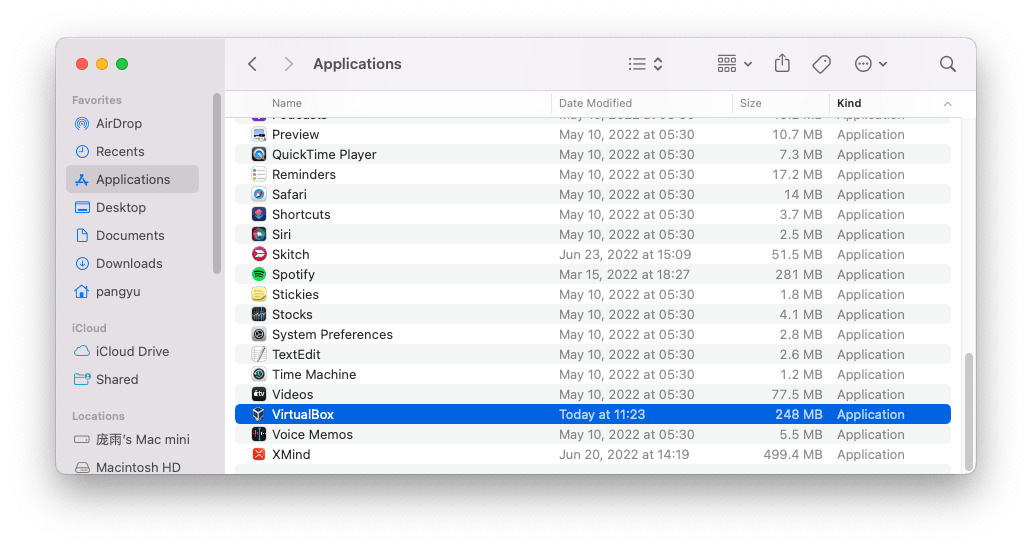Sort by the Name column

click(x=287, y=103)
